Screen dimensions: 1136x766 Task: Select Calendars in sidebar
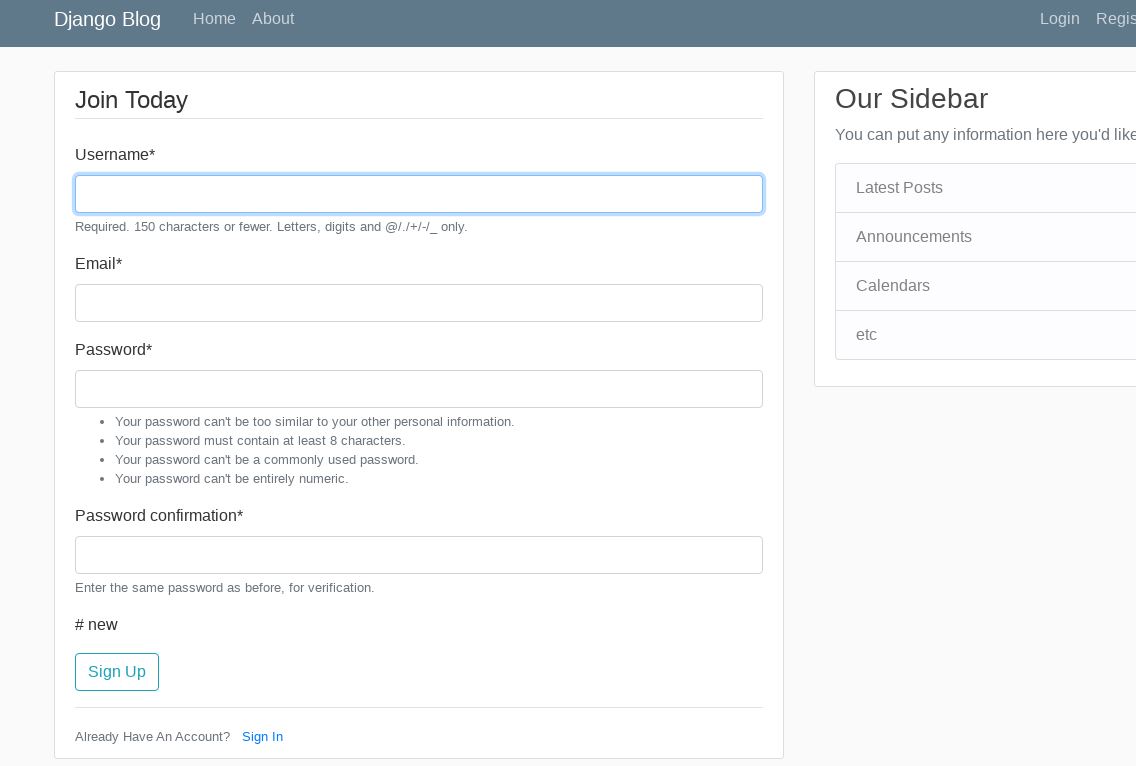point(892,286)
